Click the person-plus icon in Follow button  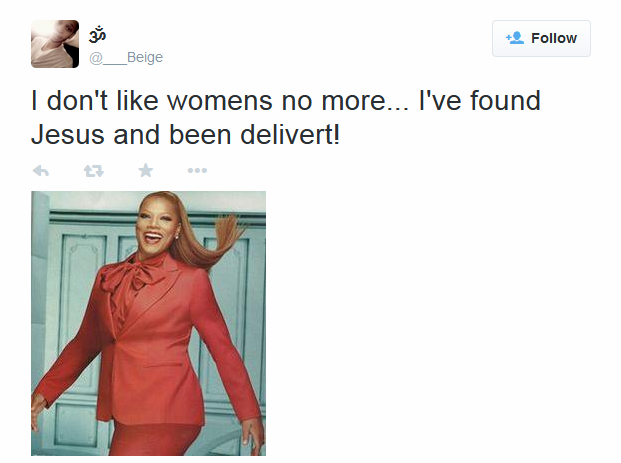515,38
